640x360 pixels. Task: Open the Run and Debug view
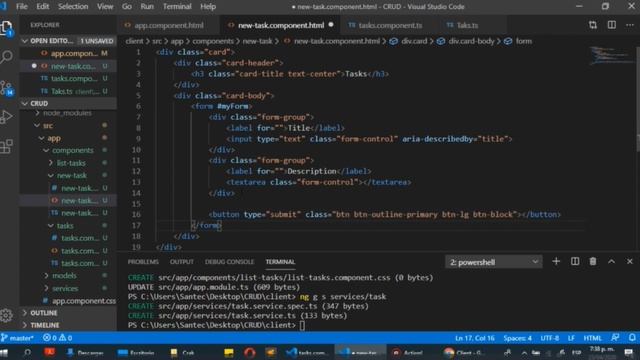pos(7,117)
